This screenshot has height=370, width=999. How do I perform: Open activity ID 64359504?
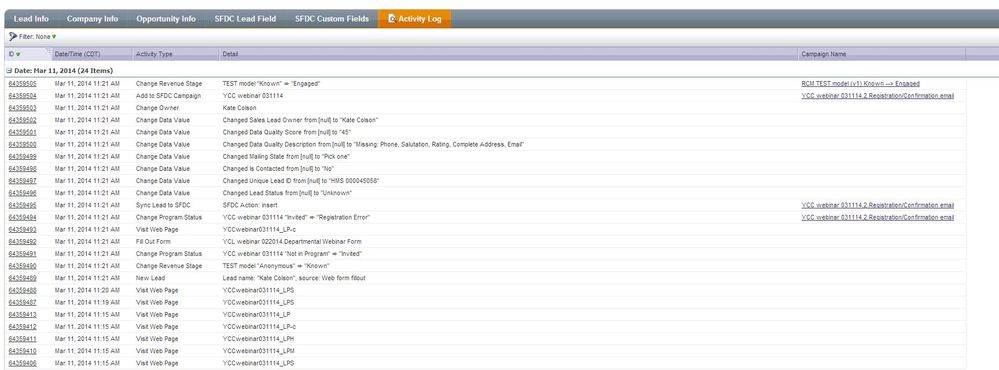click(22, 96)
